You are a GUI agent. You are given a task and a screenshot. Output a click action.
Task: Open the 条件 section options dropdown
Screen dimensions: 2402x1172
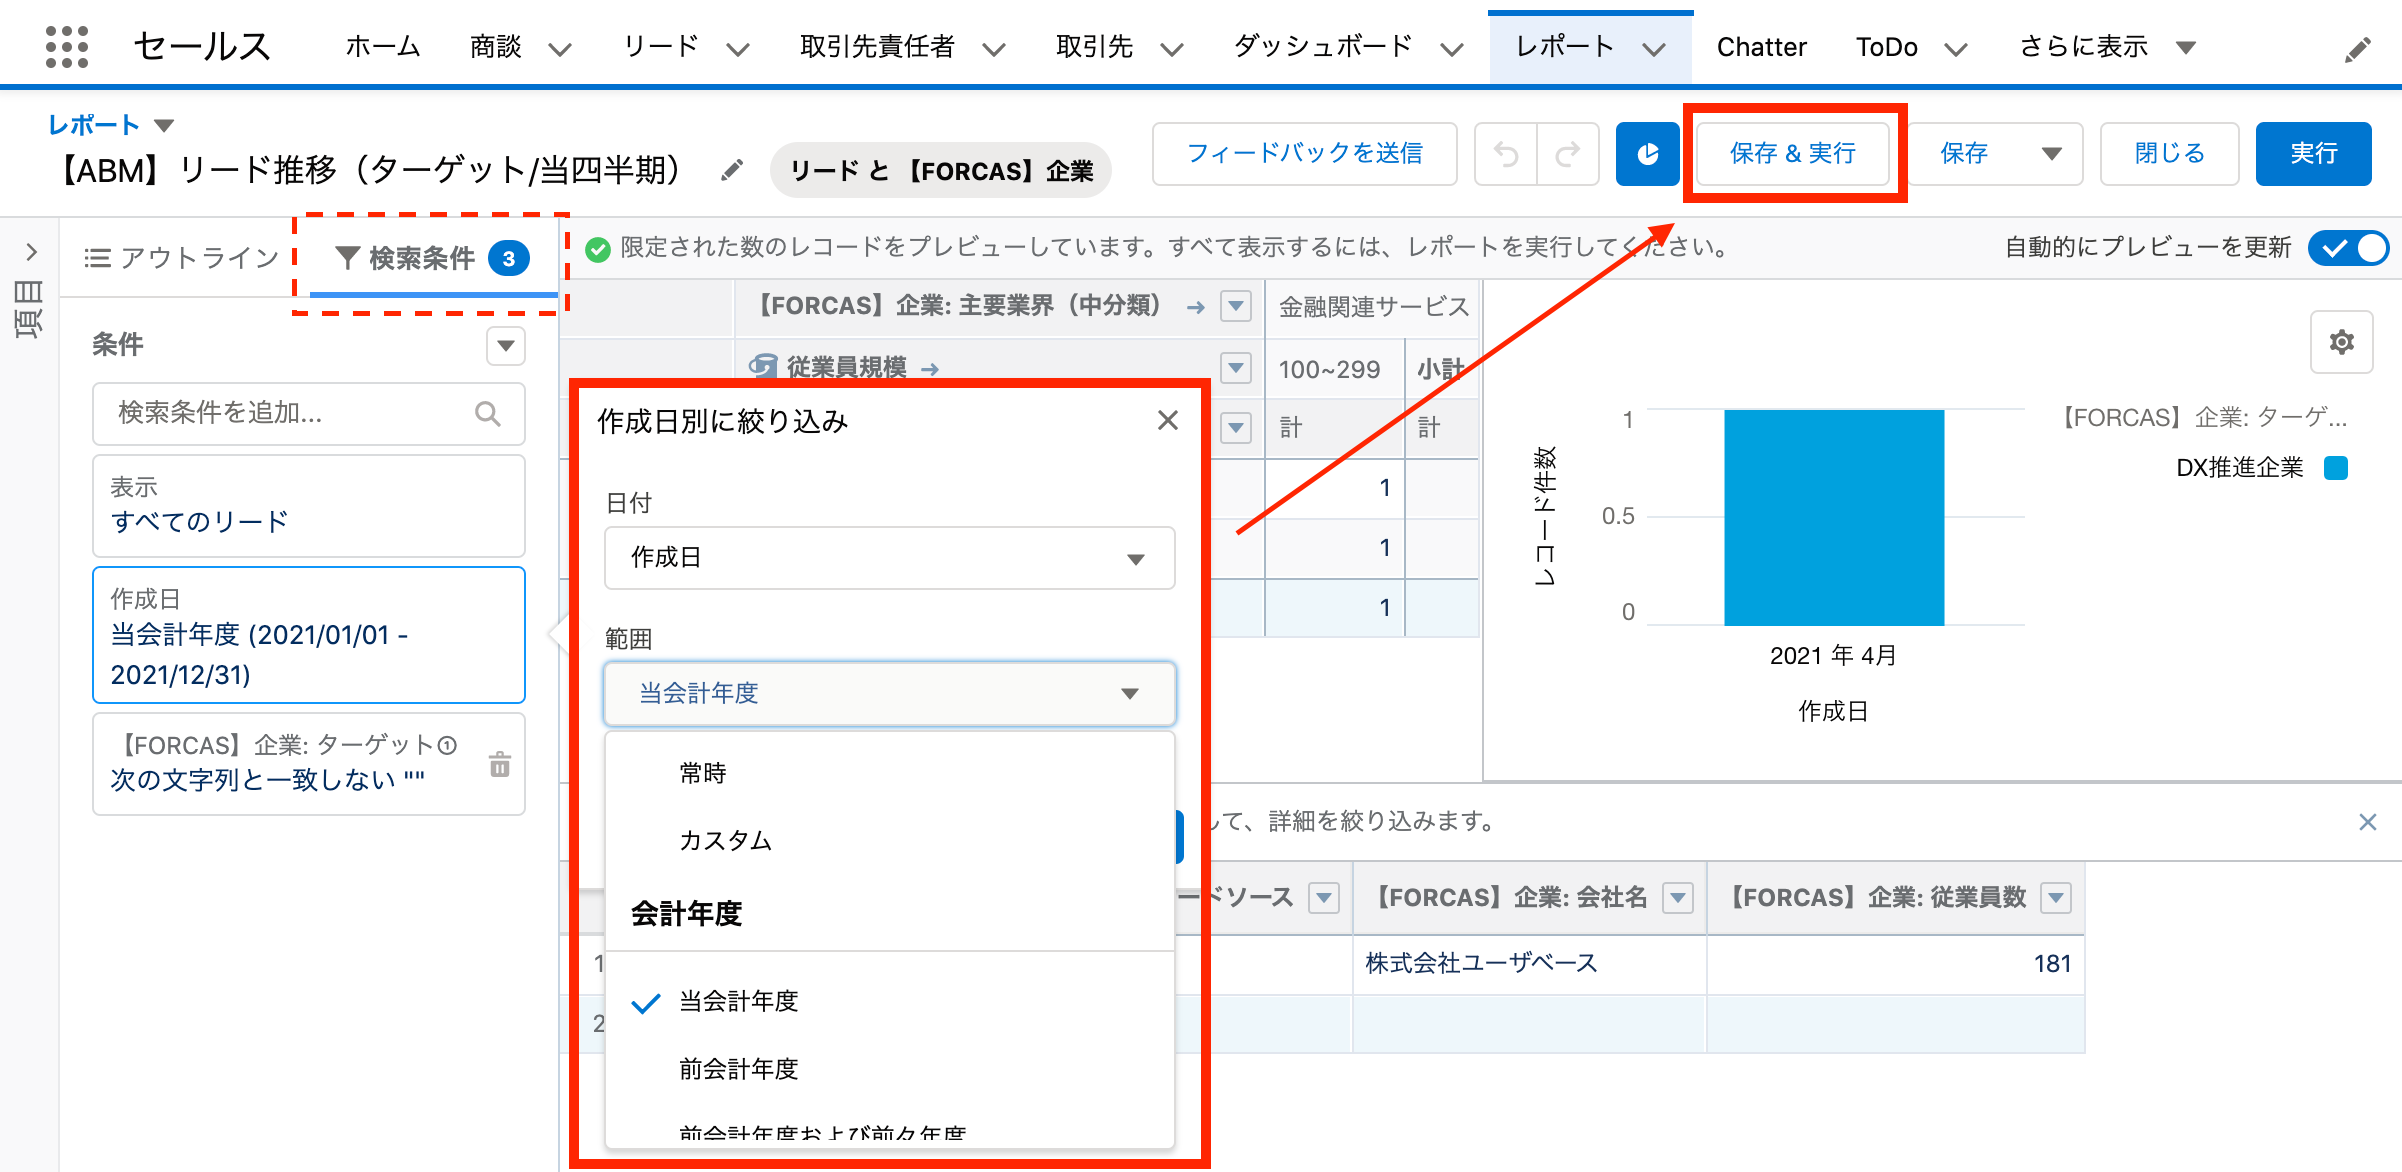point(505,346)
